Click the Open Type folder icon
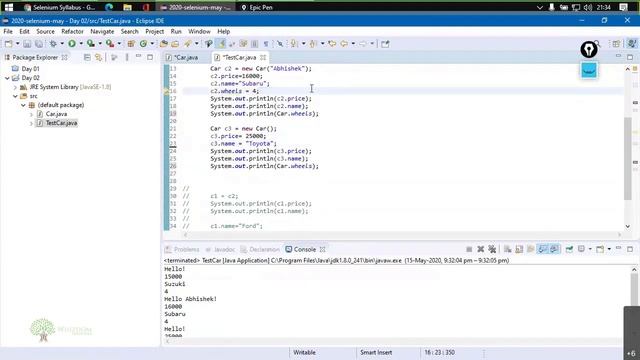640x360 pixels. click(x=164, y=44)
